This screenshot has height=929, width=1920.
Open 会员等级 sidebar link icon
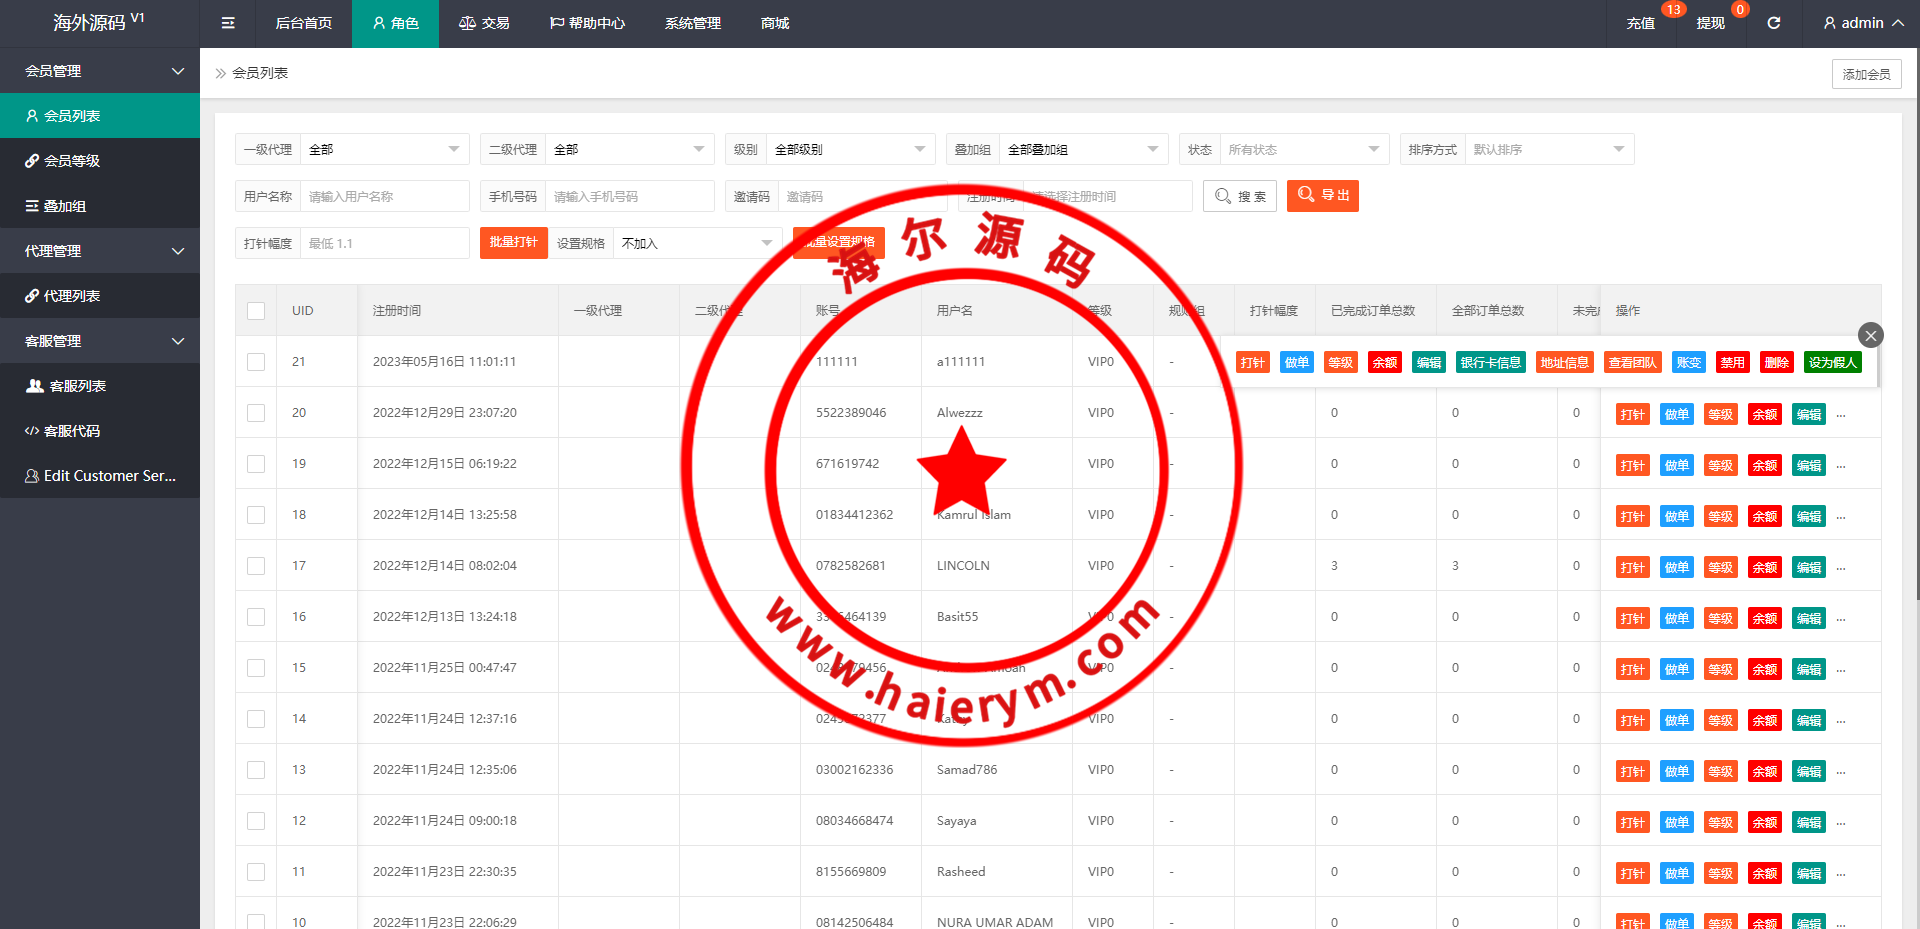pos(32,161)
